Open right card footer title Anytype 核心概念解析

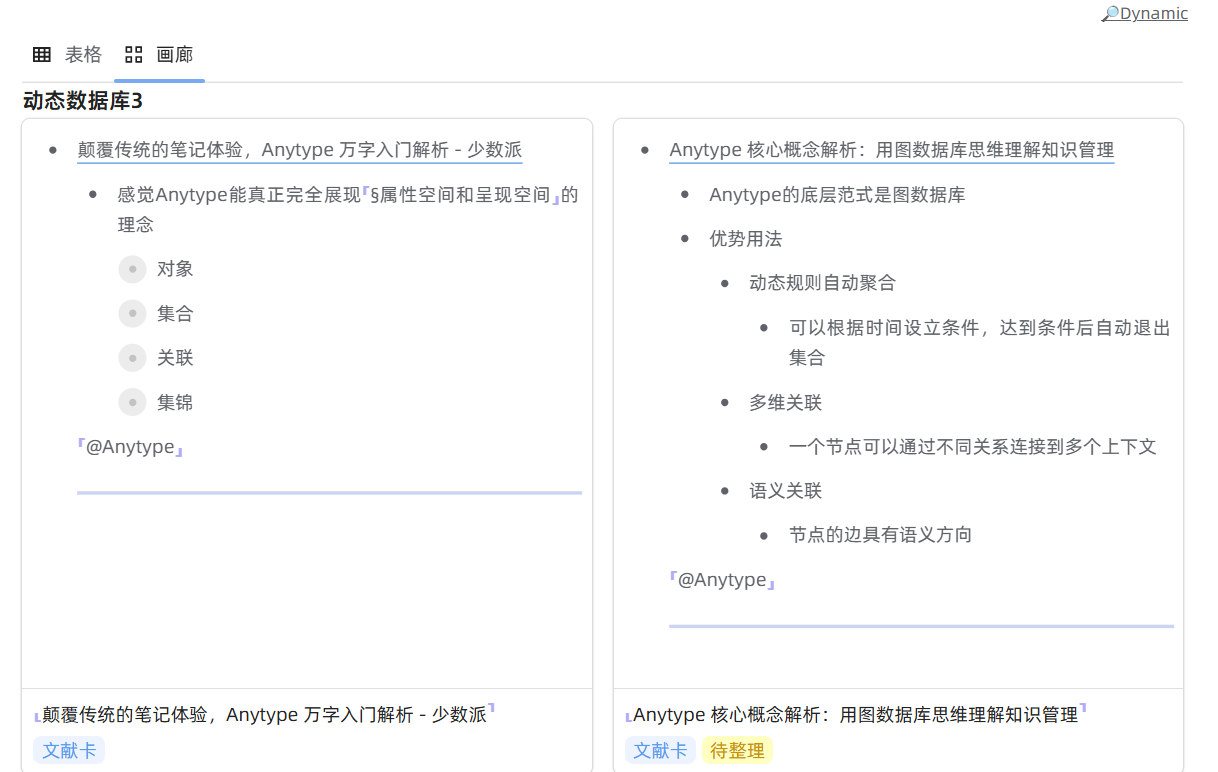[x=856, y=714]
